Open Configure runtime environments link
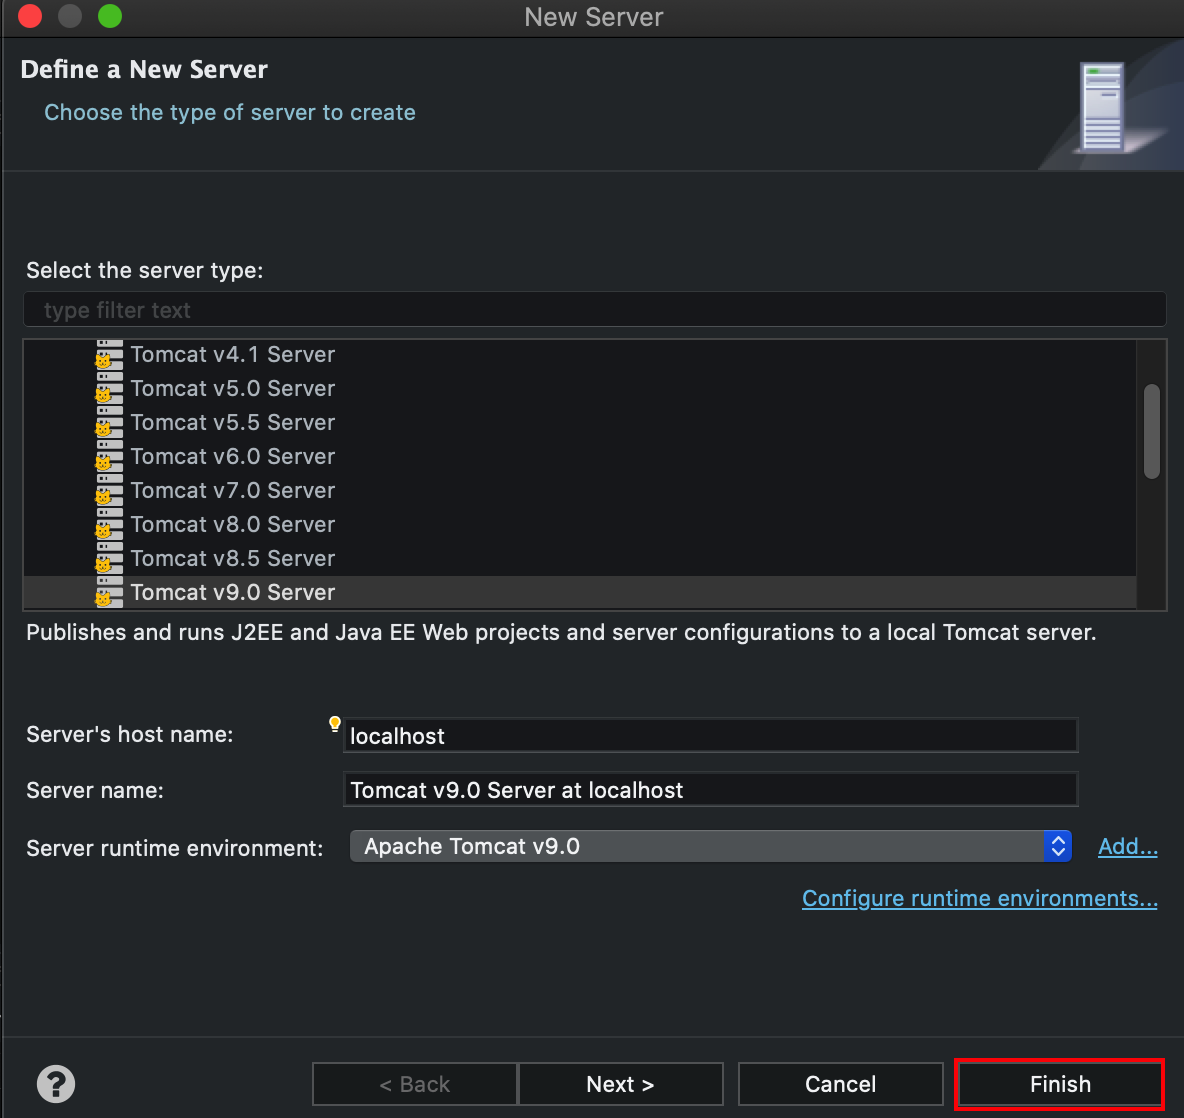Viewport: 1184px width, 1118px height. 979,898
